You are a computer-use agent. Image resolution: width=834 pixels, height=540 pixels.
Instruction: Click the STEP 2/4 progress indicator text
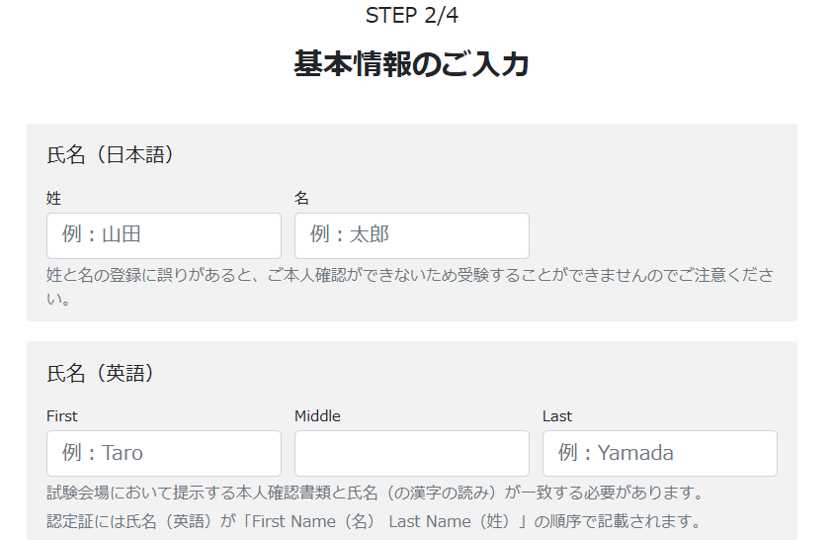coord(412,15)
